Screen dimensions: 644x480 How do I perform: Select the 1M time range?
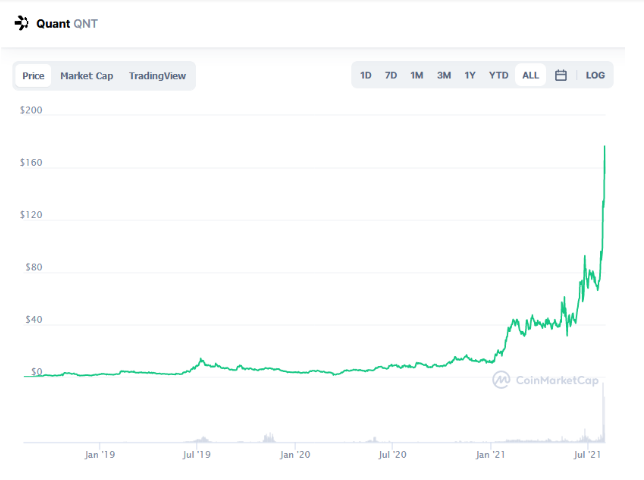(x=416, y=75)
